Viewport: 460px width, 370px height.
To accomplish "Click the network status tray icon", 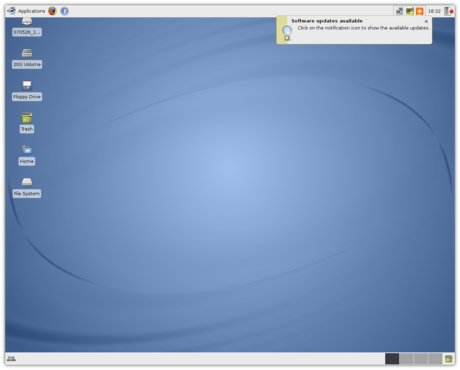I will (399, 11).
